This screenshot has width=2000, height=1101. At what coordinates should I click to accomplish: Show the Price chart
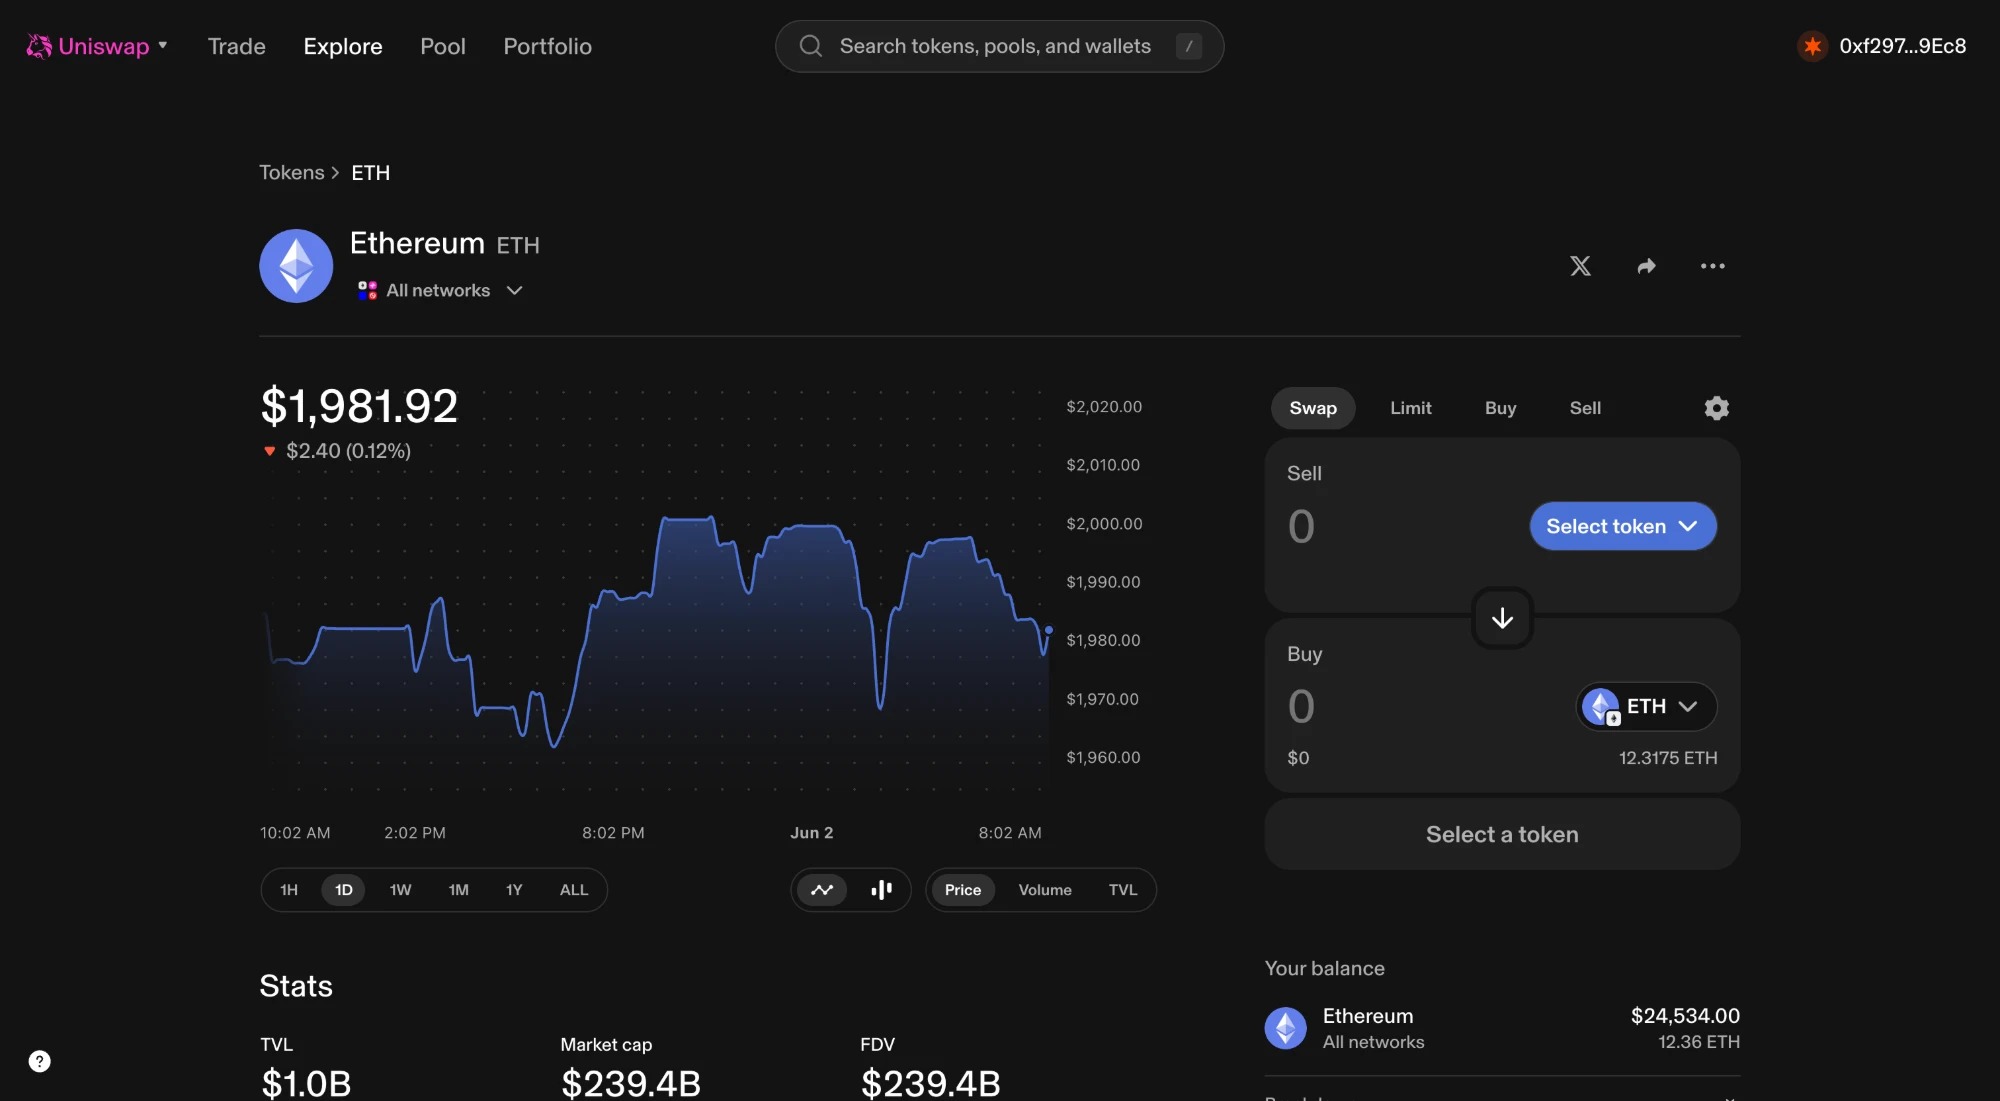point(962,889)
